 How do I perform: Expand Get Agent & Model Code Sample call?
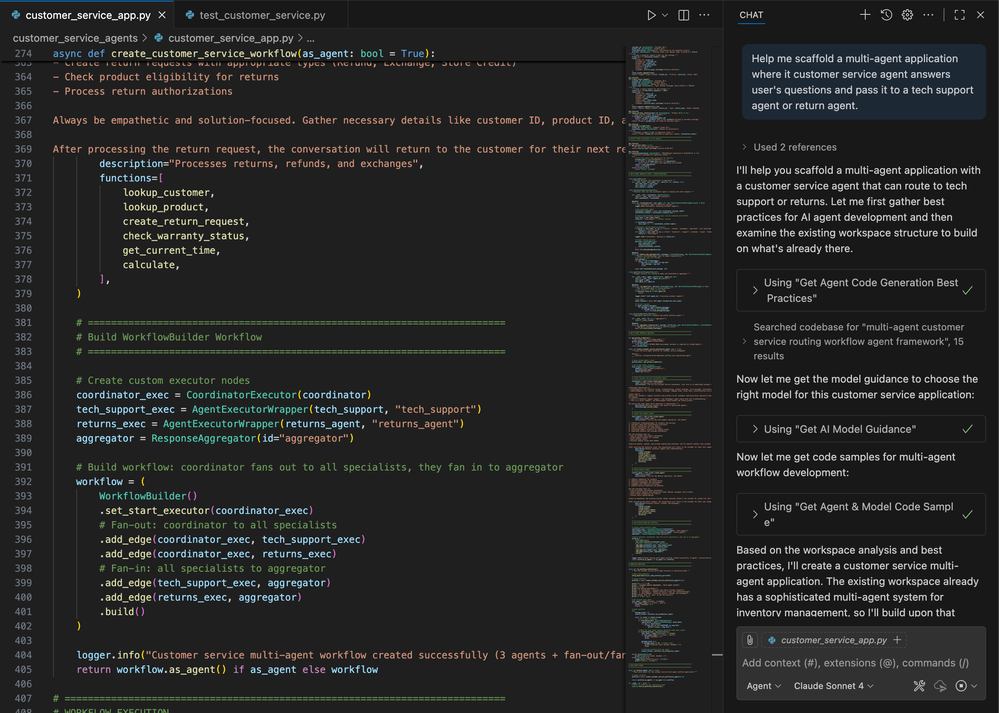pos(861,514)
